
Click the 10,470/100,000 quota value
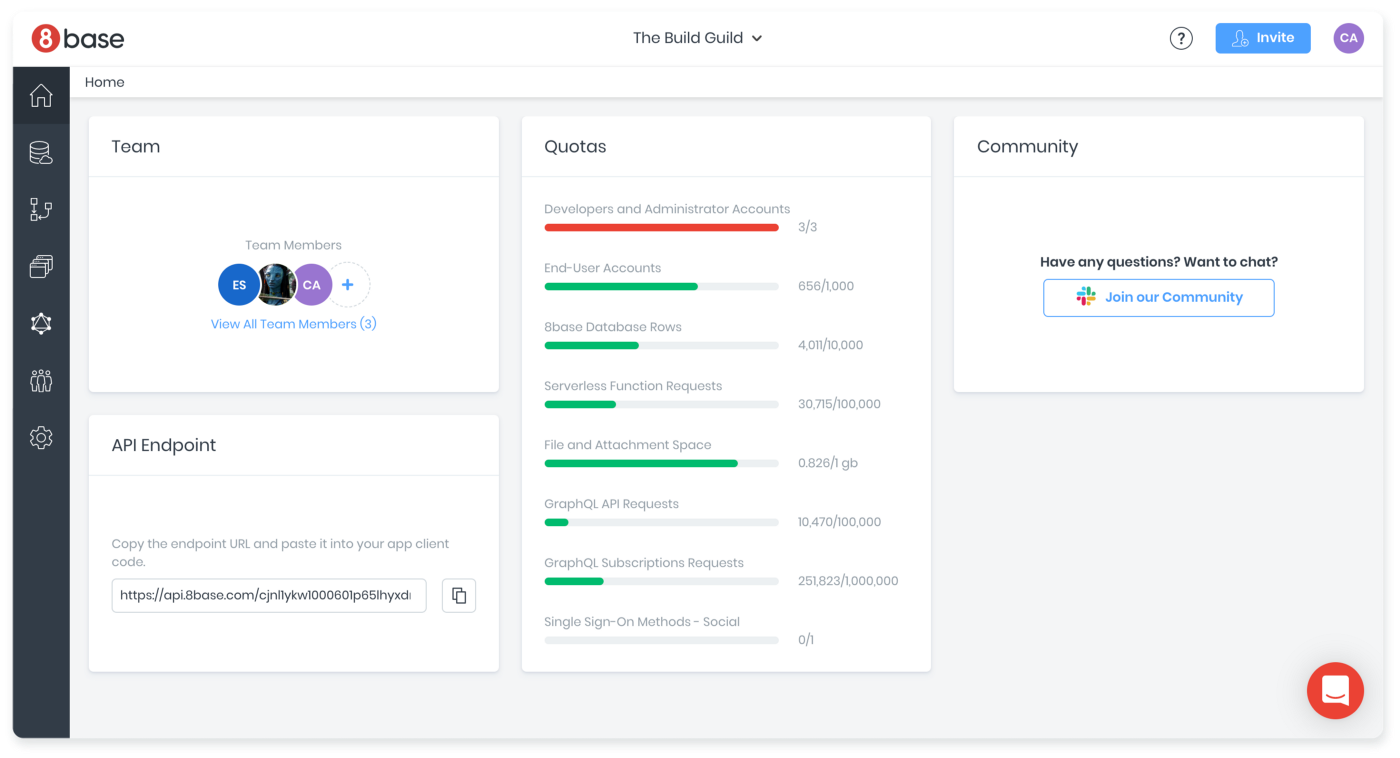[x=839, y=522]
